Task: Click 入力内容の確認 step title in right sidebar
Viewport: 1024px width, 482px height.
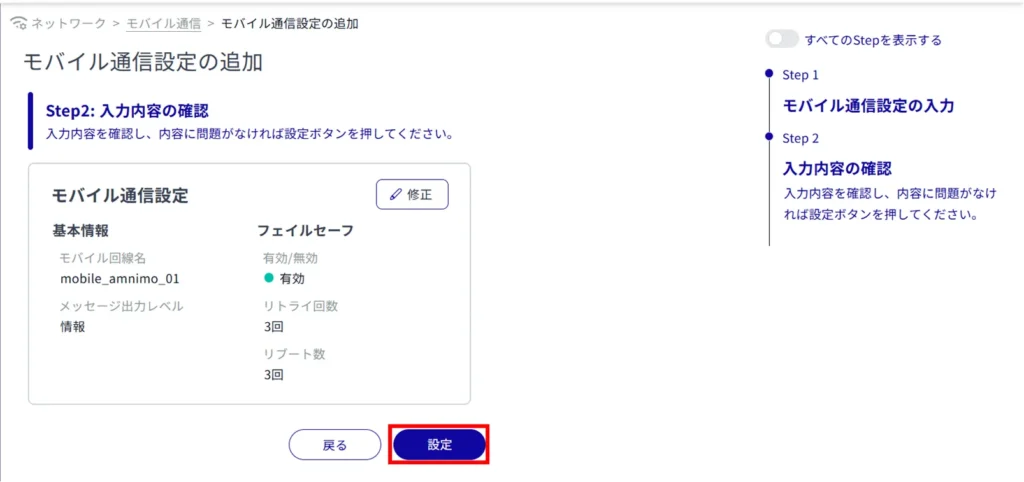Action: click(836, 168)
